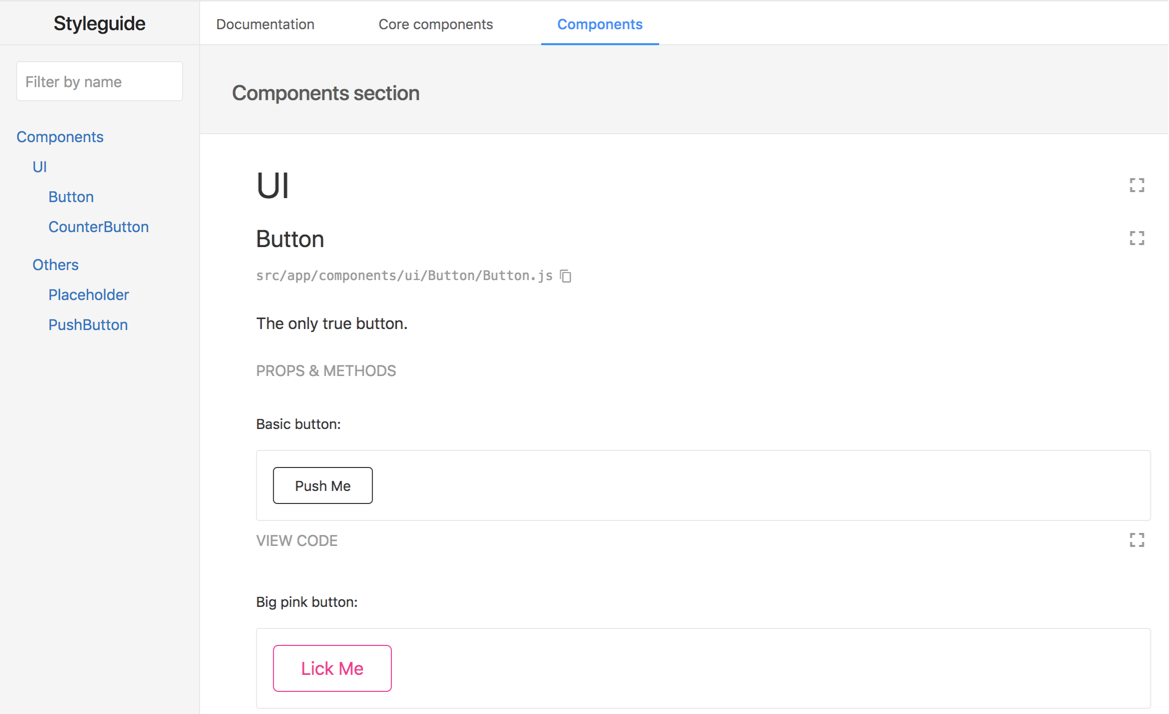Expand View Code for basic button
This screenshot has width=1169, height=714.
tap(297, 541)
